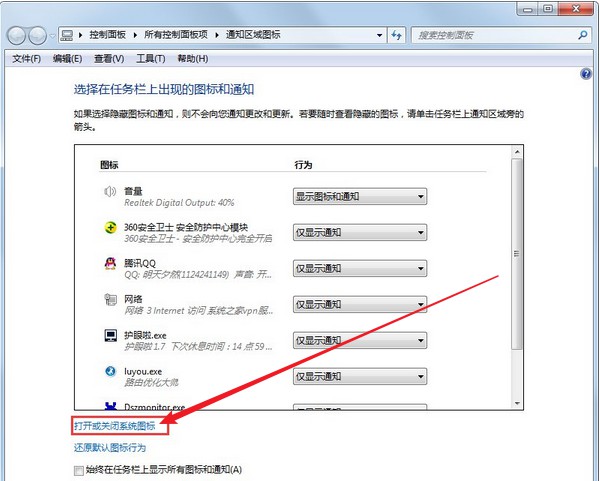Screen dimensions: 600x481
Task: Click the 还原默认图标行为 link
Action: pyautogui.click(x=116, y=448)
